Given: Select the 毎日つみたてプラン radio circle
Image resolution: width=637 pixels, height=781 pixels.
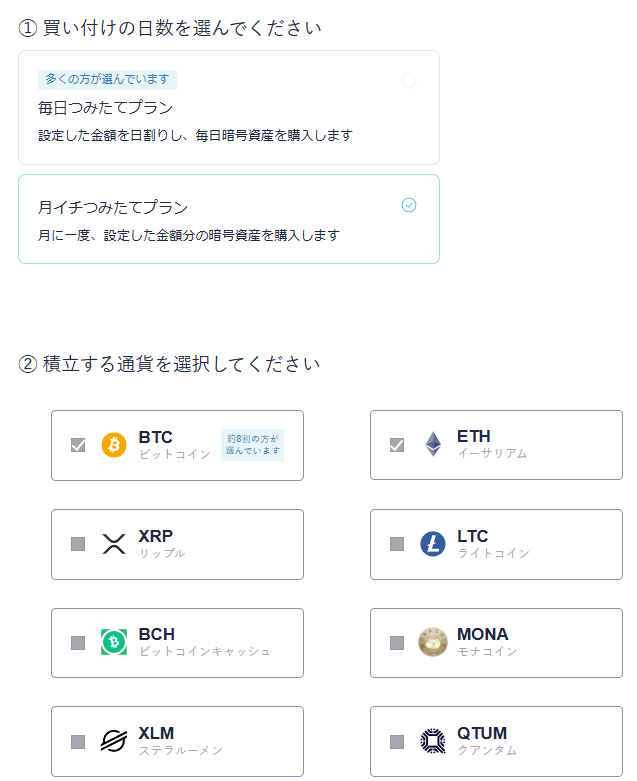Looking at the screenshot, I should tap(409, 81).
